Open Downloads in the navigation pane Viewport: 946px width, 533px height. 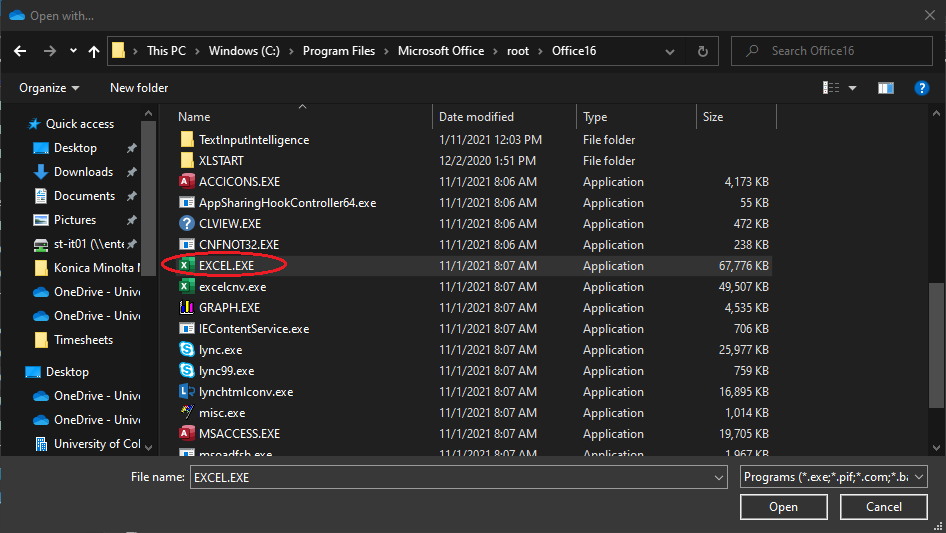[83, 172]
